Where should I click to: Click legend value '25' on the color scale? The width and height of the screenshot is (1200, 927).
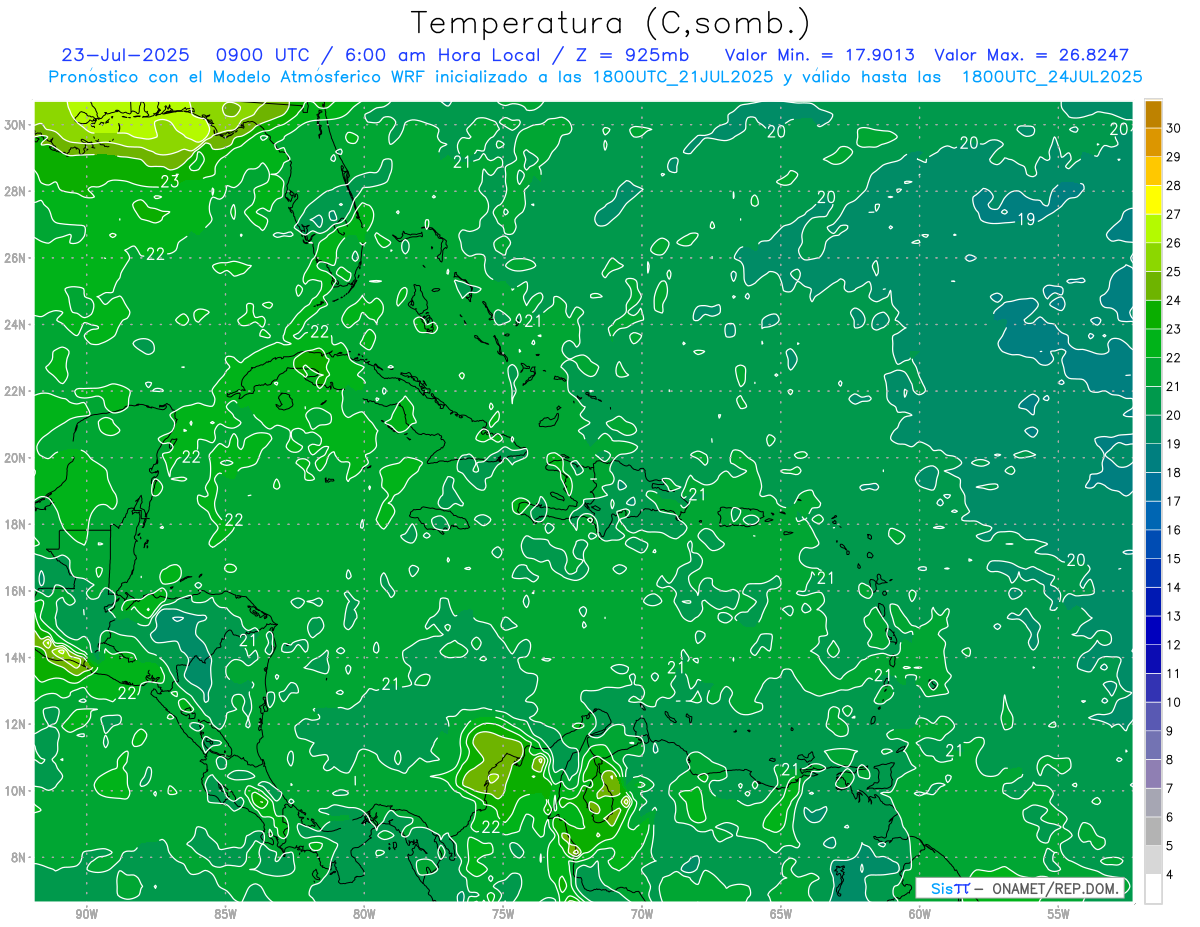[1174, 272]
